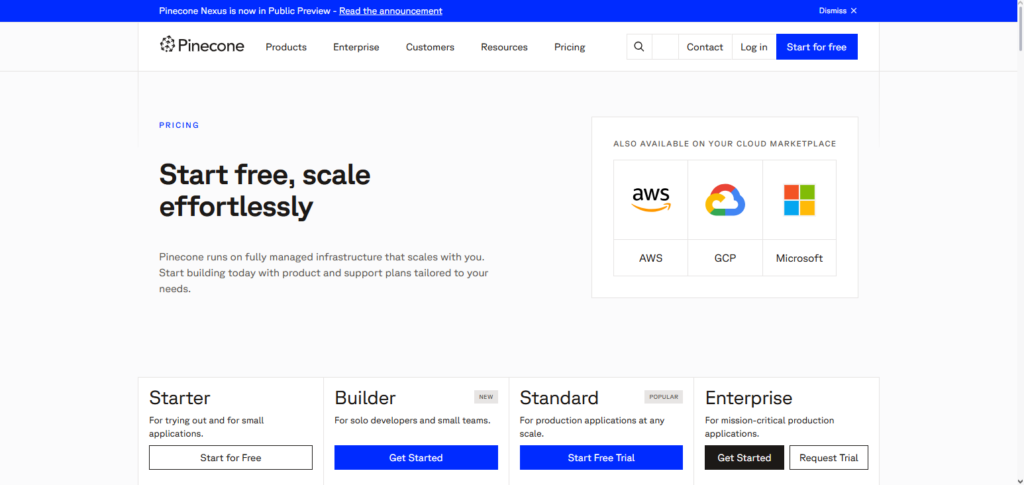Open the Products menu
Viewport: 1024px width, 485px height.
pyautogui.click(x=286, y=47)
